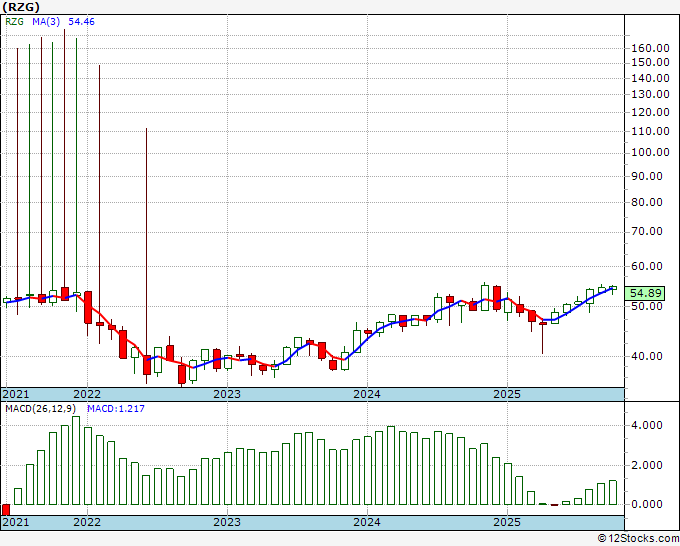This screenshot has width=680, height=546.
Task: Click the 0.000 MACD axis label
Action: [647, 504]
